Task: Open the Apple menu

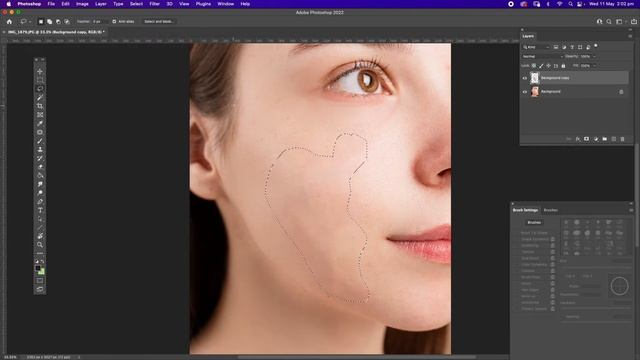Action: pyautogui.click(x=9, y=4)
